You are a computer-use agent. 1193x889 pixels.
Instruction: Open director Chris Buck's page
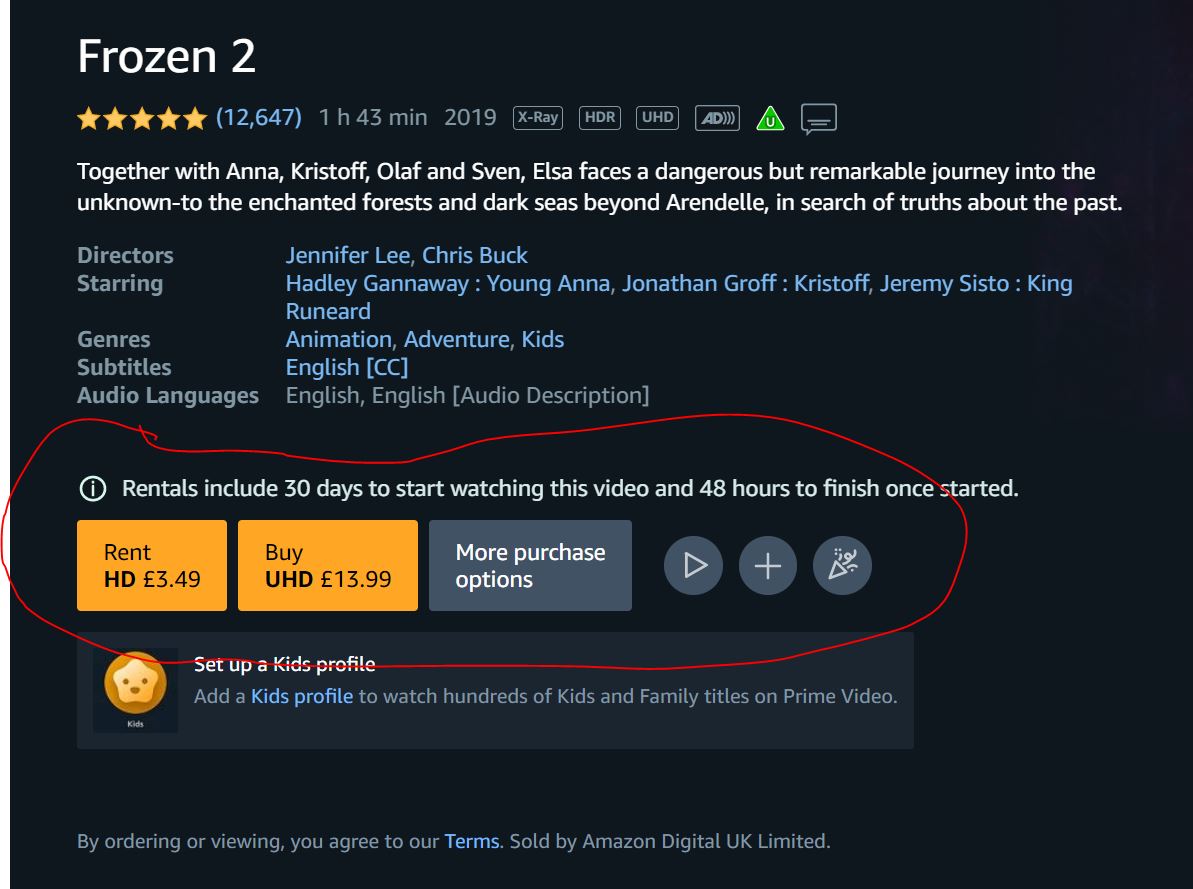[x=475, y=255]
